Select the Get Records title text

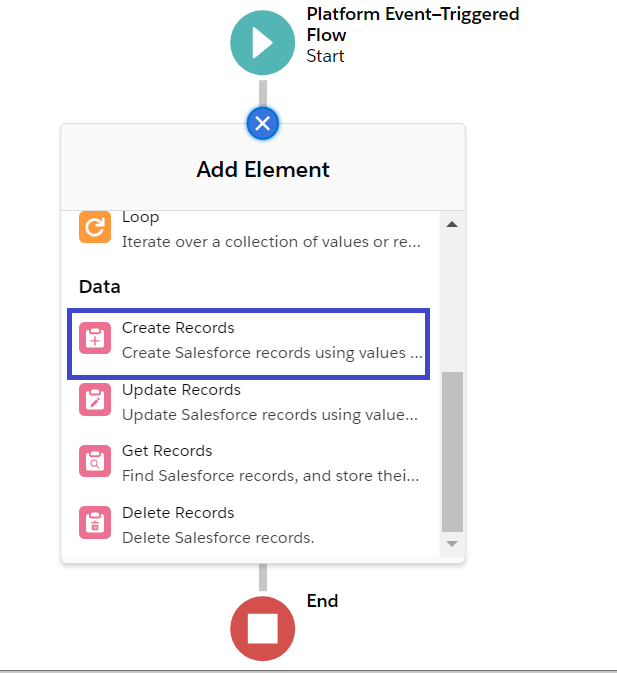pyautogui.click(x=167, y=451)
